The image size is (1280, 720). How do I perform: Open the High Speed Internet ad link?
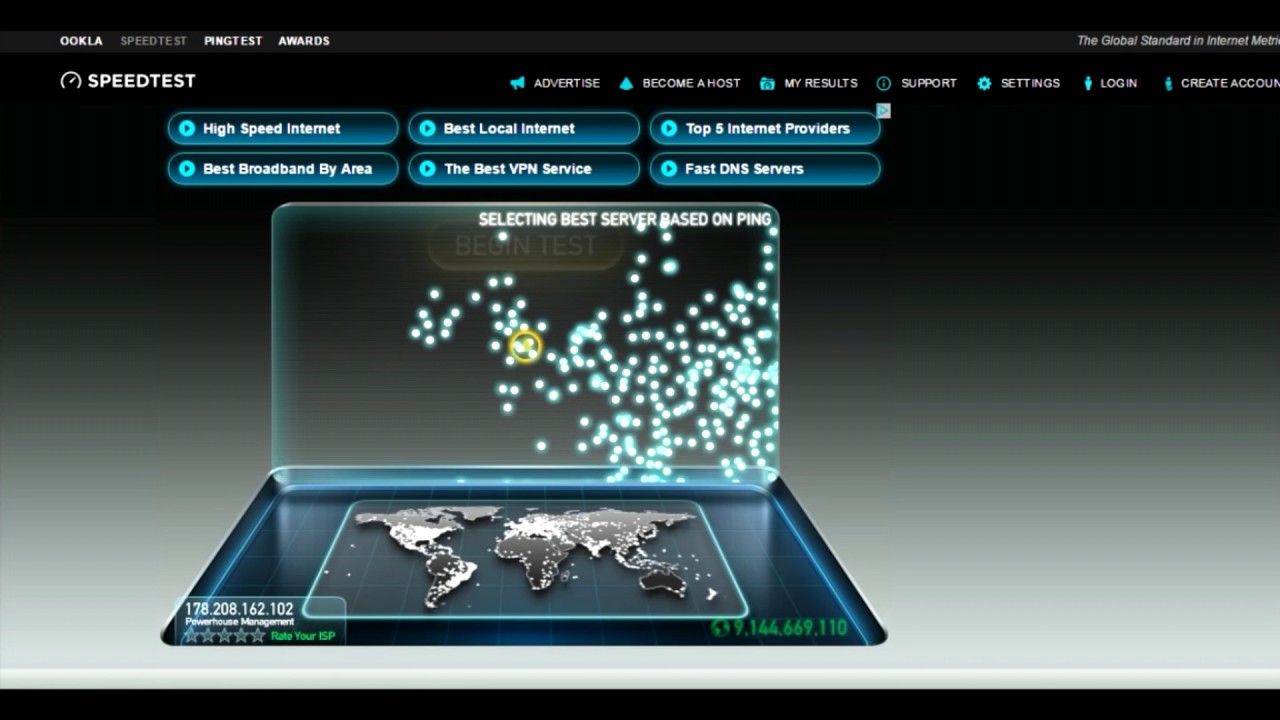coord(283,128)
